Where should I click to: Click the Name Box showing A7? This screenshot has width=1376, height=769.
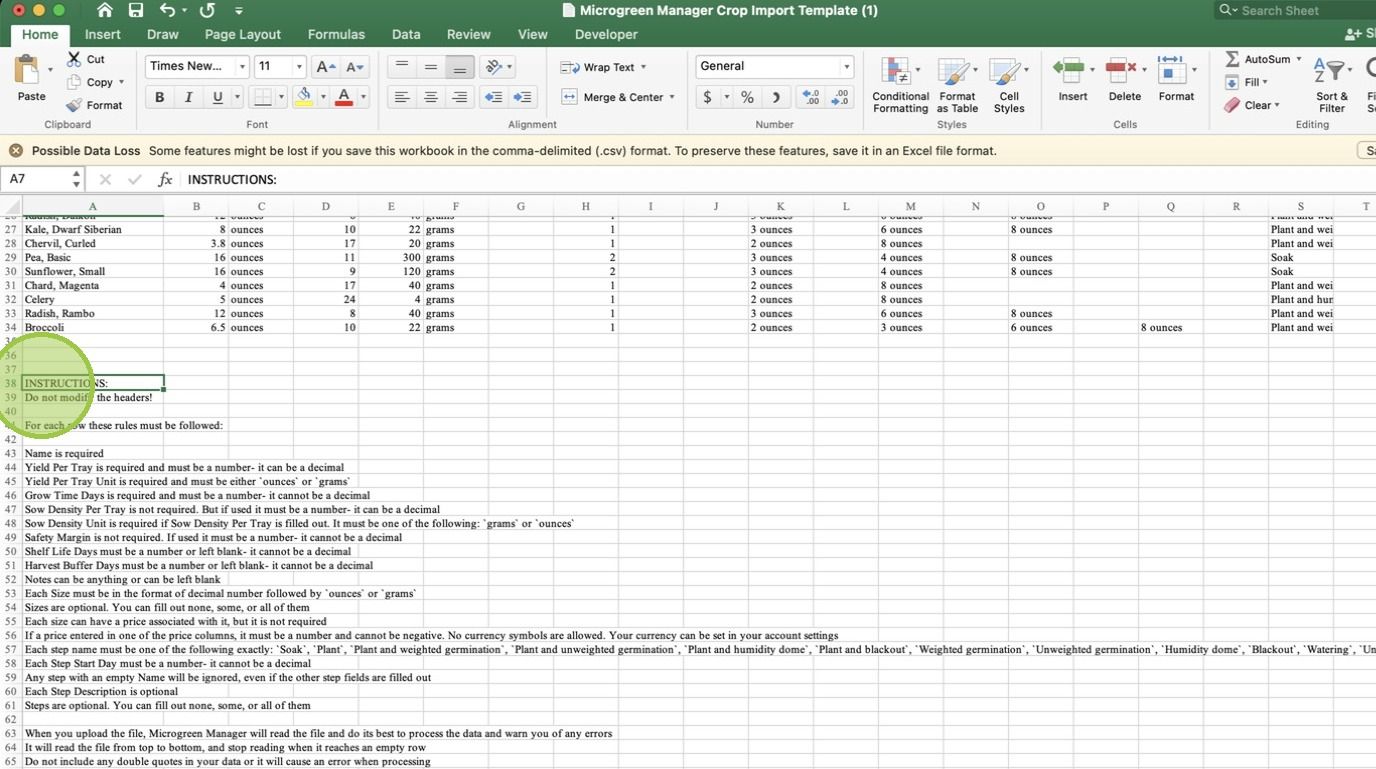42,179
